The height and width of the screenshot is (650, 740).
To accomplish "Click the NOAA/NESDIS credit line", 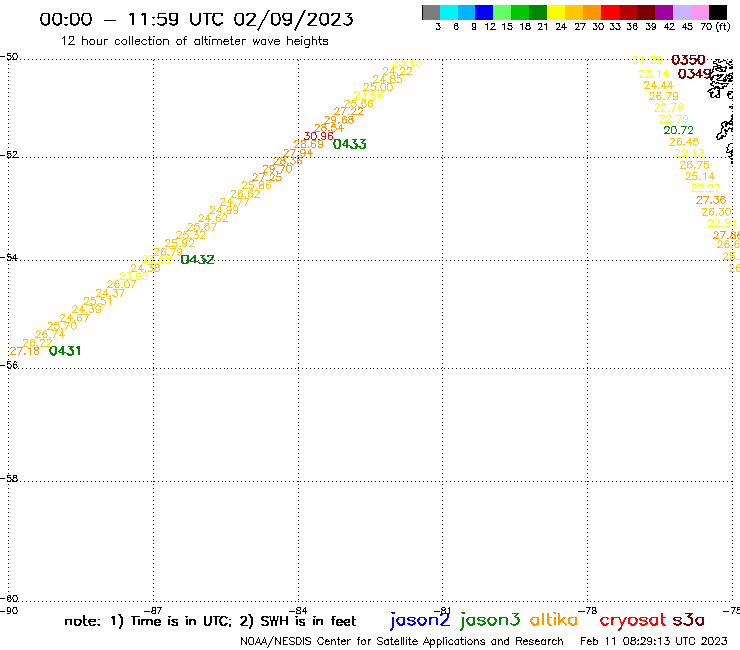I will pos(402,641).
